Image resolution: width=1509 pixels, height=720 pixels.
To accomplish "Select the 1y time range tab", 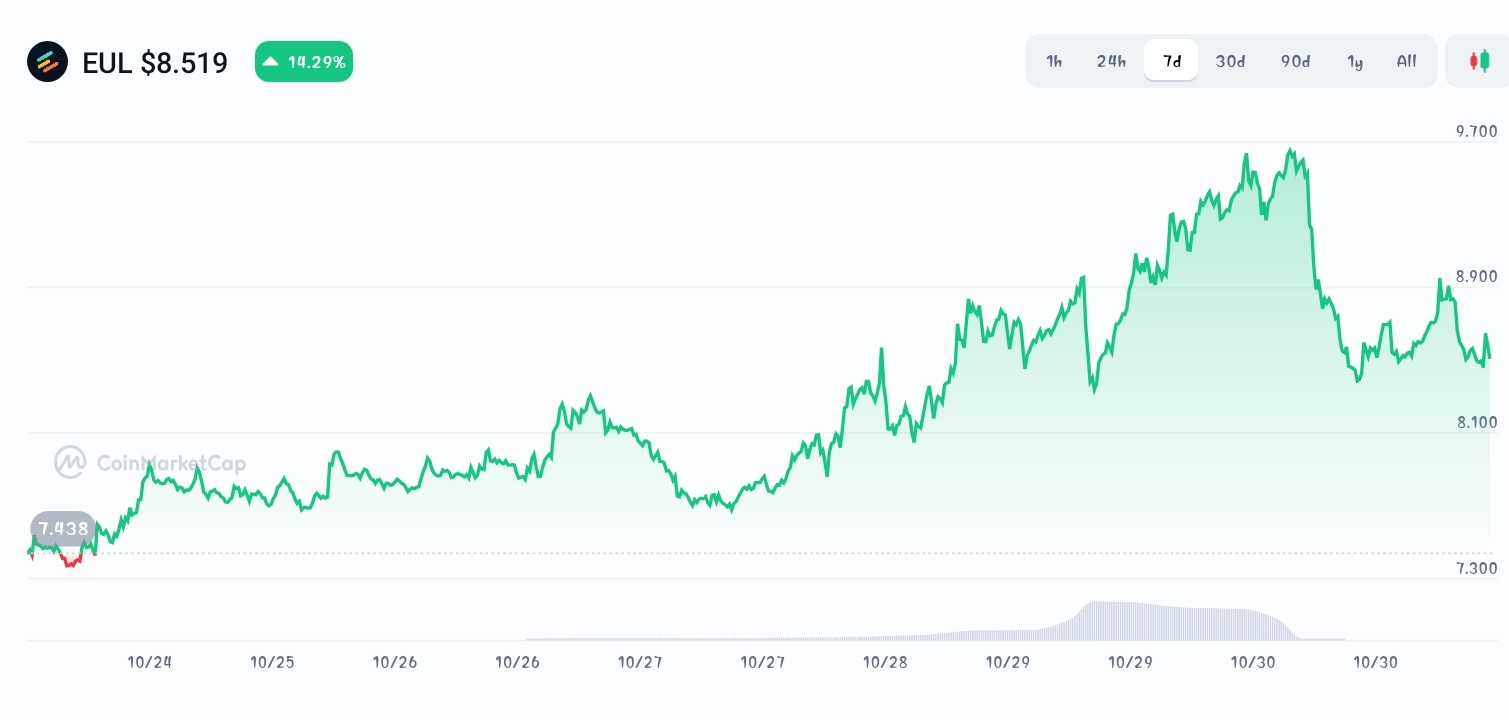I will [x=1355, y=61].
